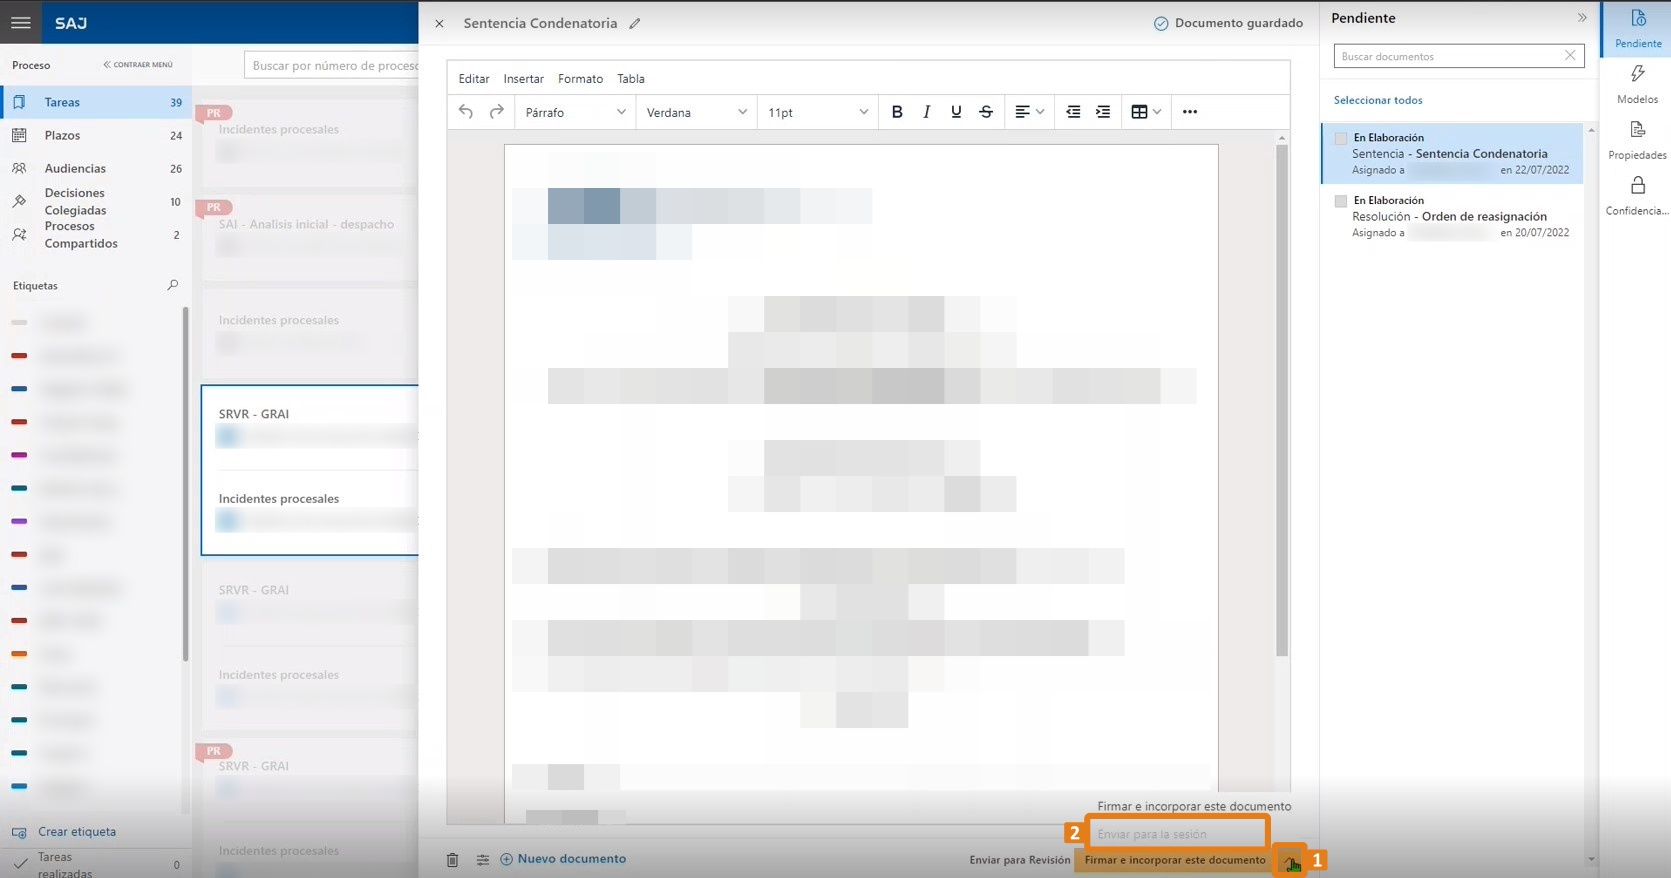Apply strikethrough formatting
This screenshot has width=1671, height=878.
click(986, 112)
